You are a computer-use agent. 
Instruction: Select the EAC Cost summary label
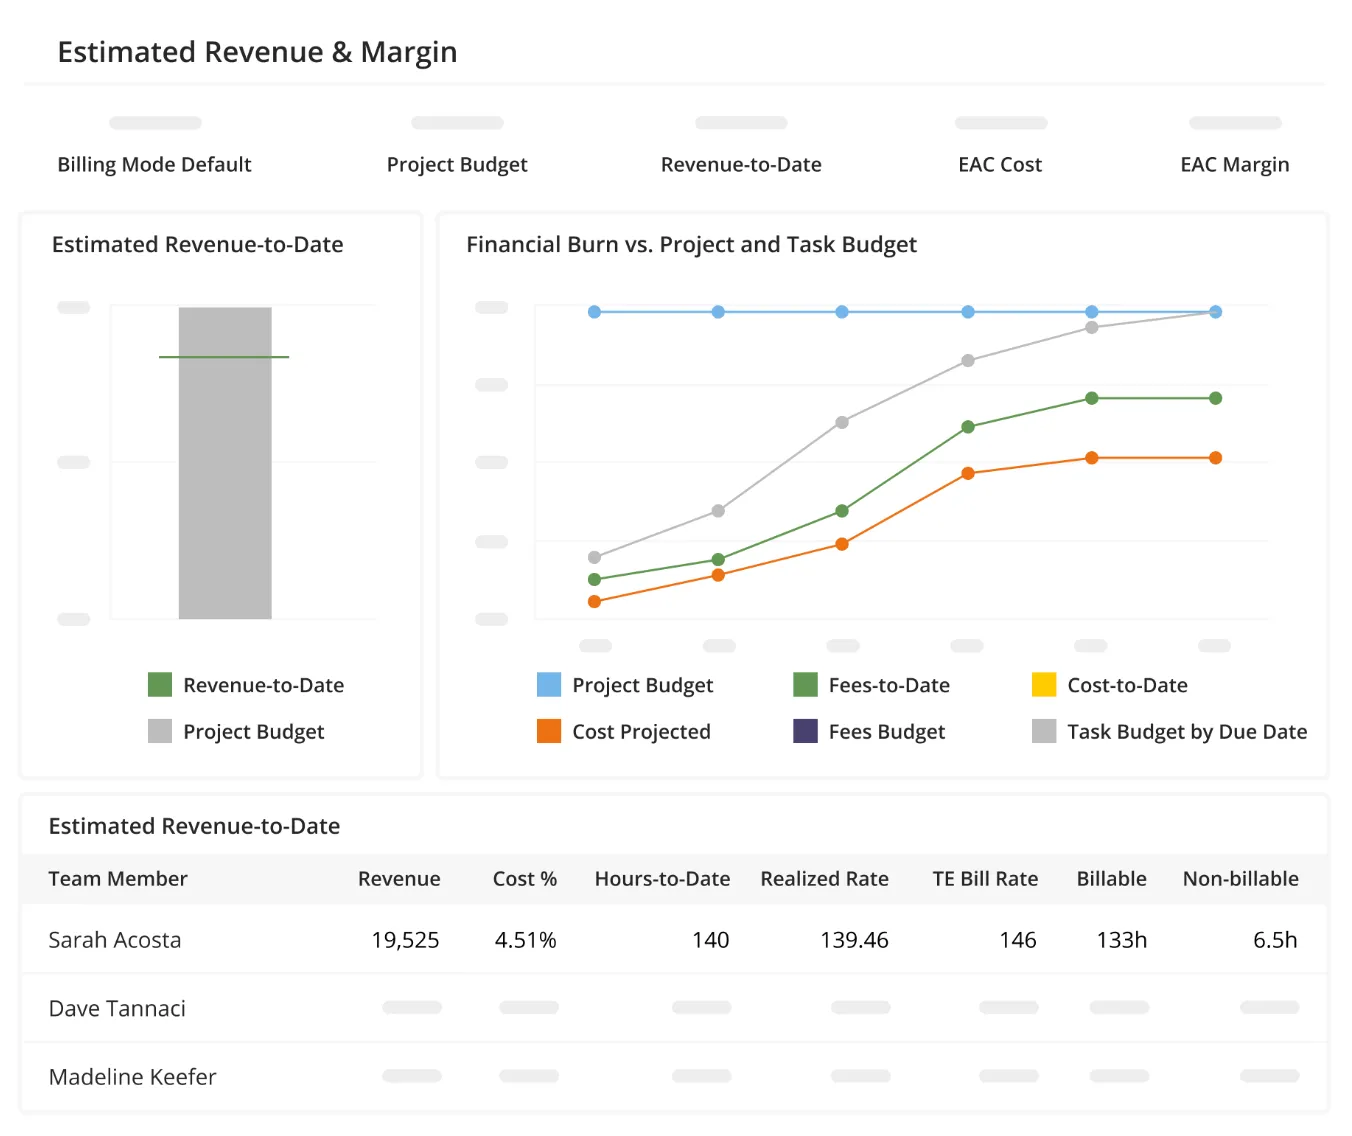point(1000,165)
